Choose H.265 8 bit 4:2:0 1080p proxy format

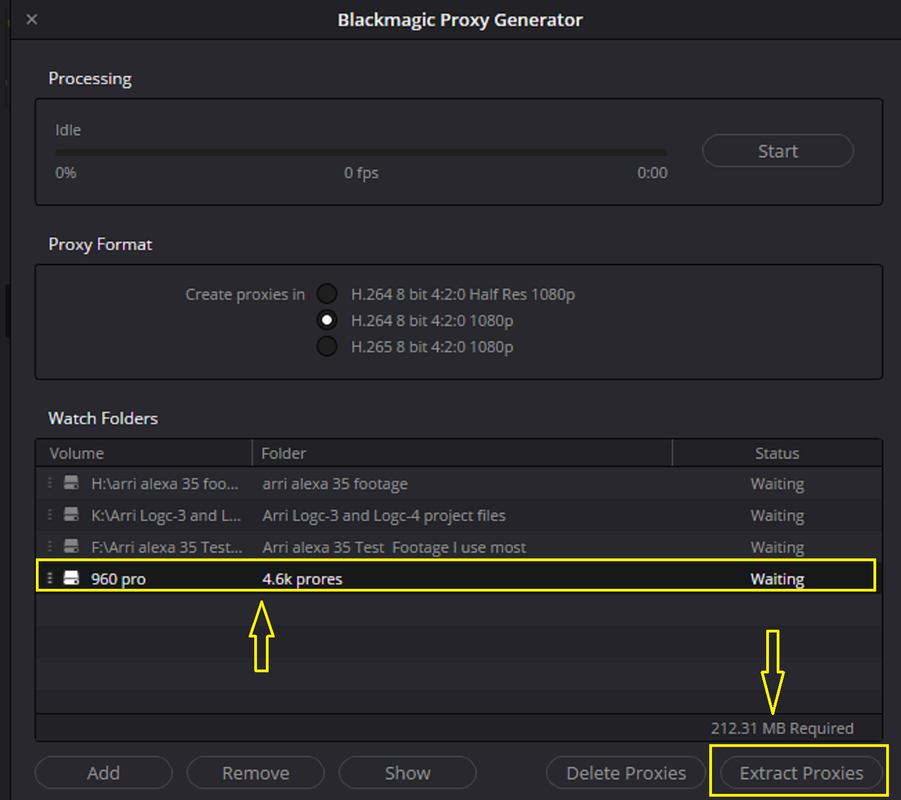(327, 347)
